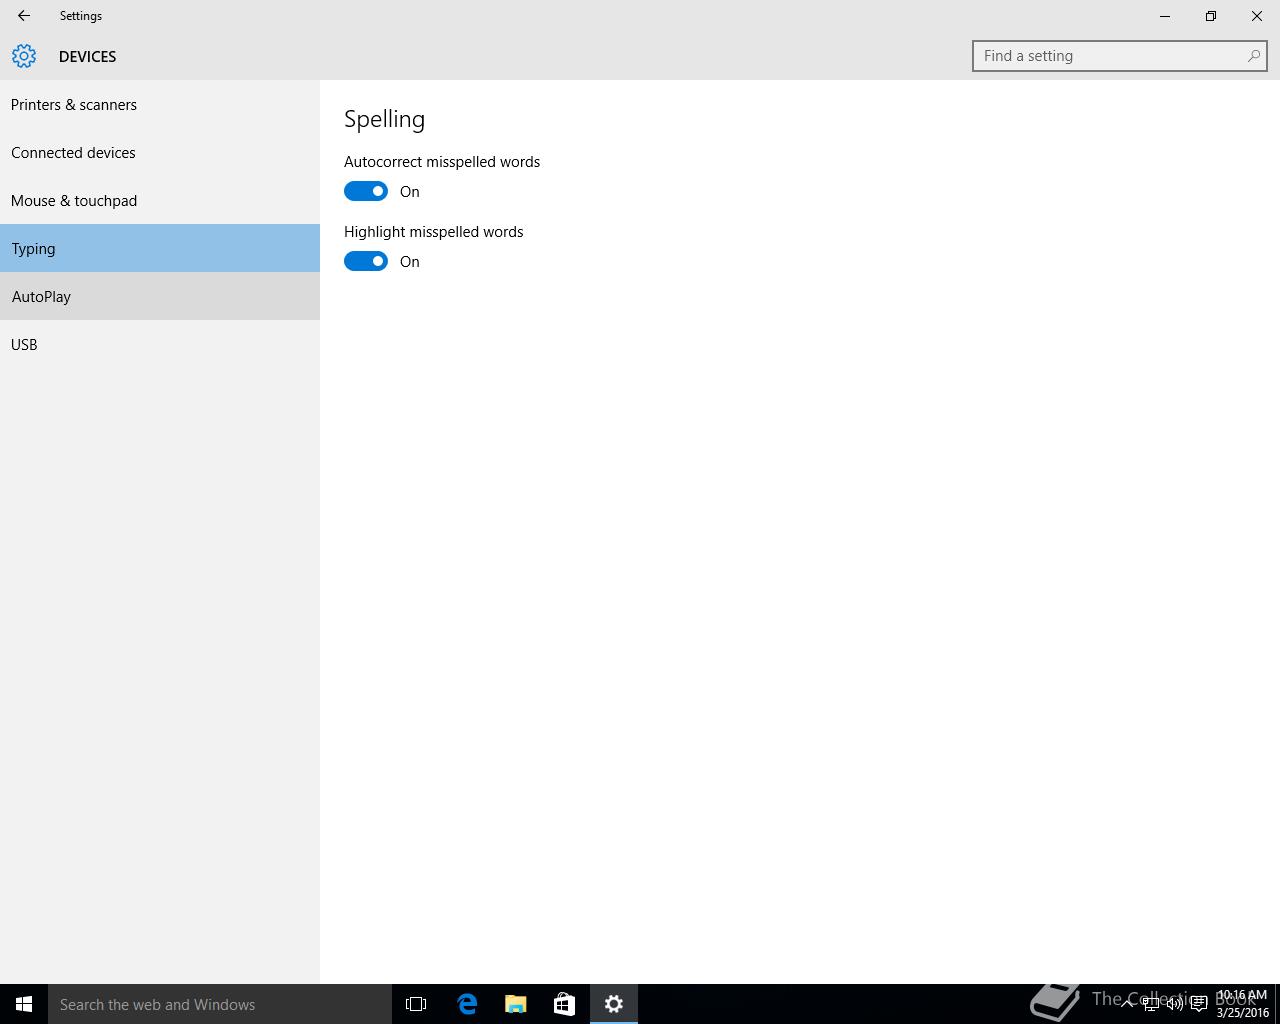Open the Action Center notification icon
1280x1024 pixels.
click(x=1198, y=1004)
